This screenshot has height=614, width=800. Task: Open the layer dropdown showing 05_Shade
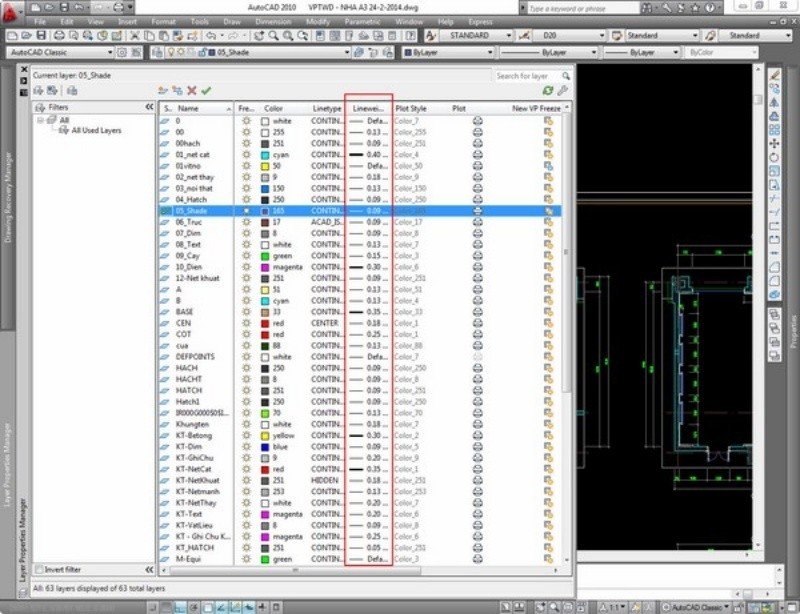tap(345, 53)
